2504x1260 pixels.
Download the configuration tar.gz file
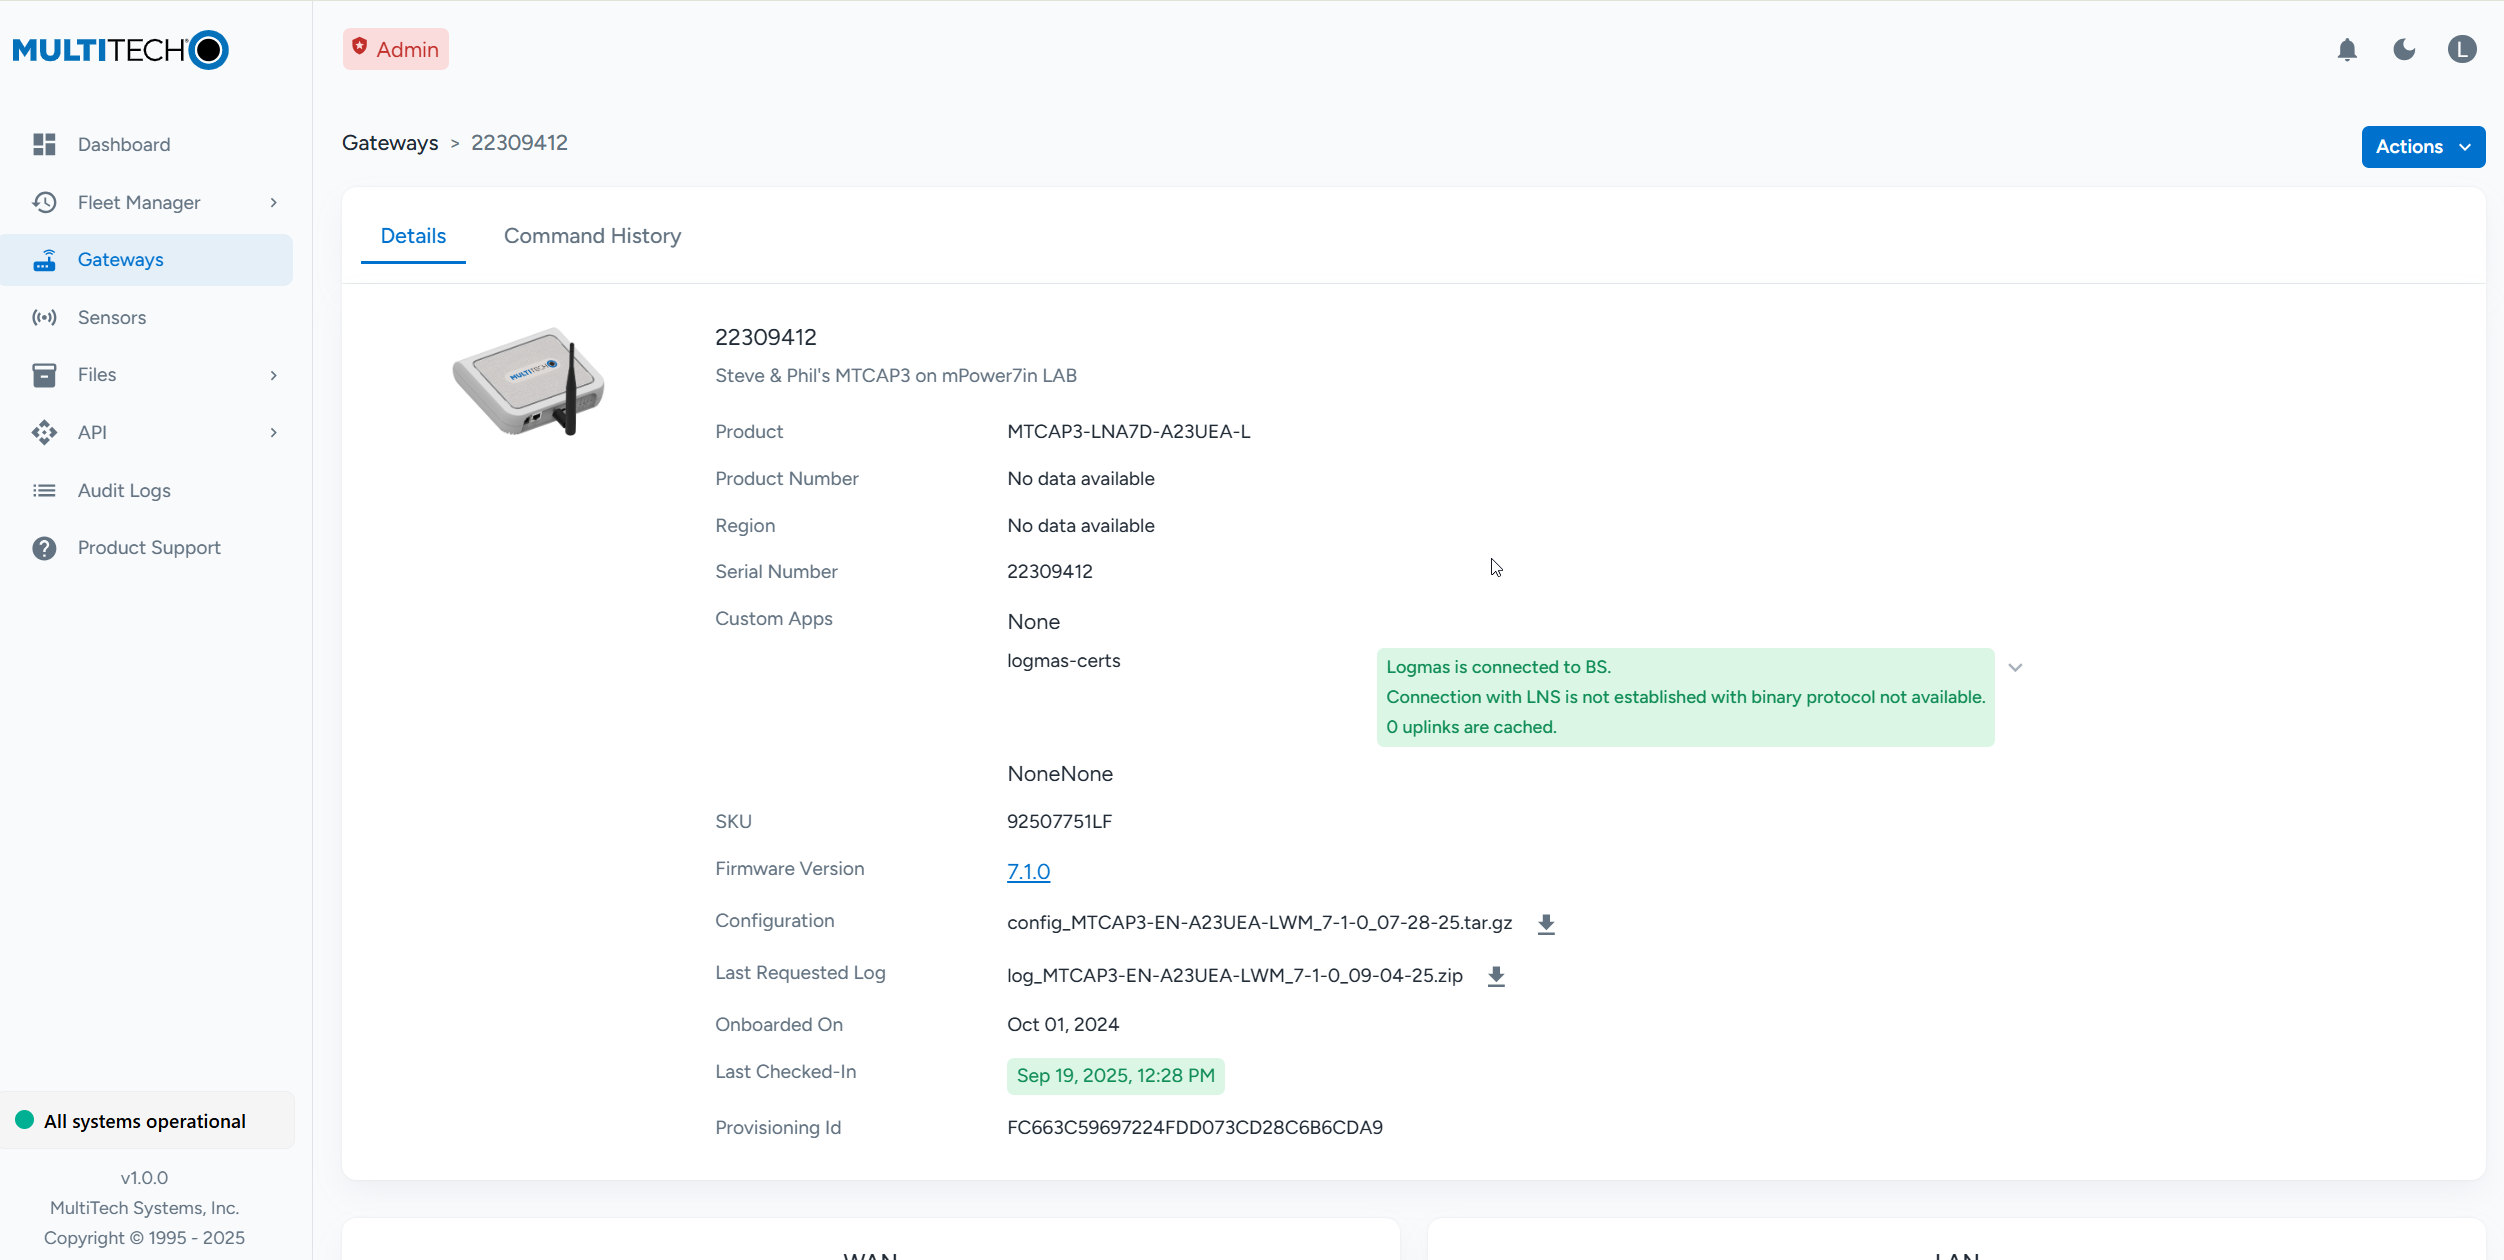pyautogui.click(x=1546, y=924)
